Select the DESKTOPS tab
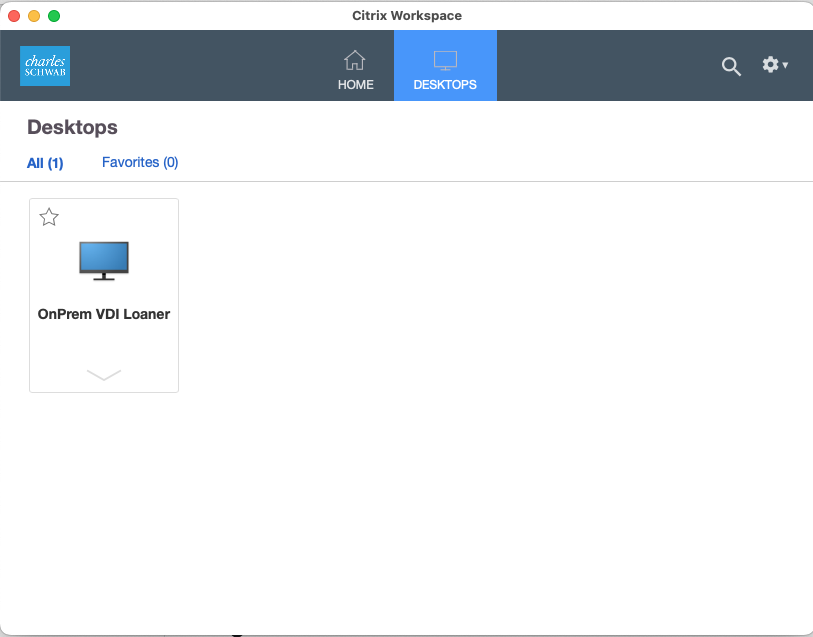This screenshot has width=813, height=637. 445,65
